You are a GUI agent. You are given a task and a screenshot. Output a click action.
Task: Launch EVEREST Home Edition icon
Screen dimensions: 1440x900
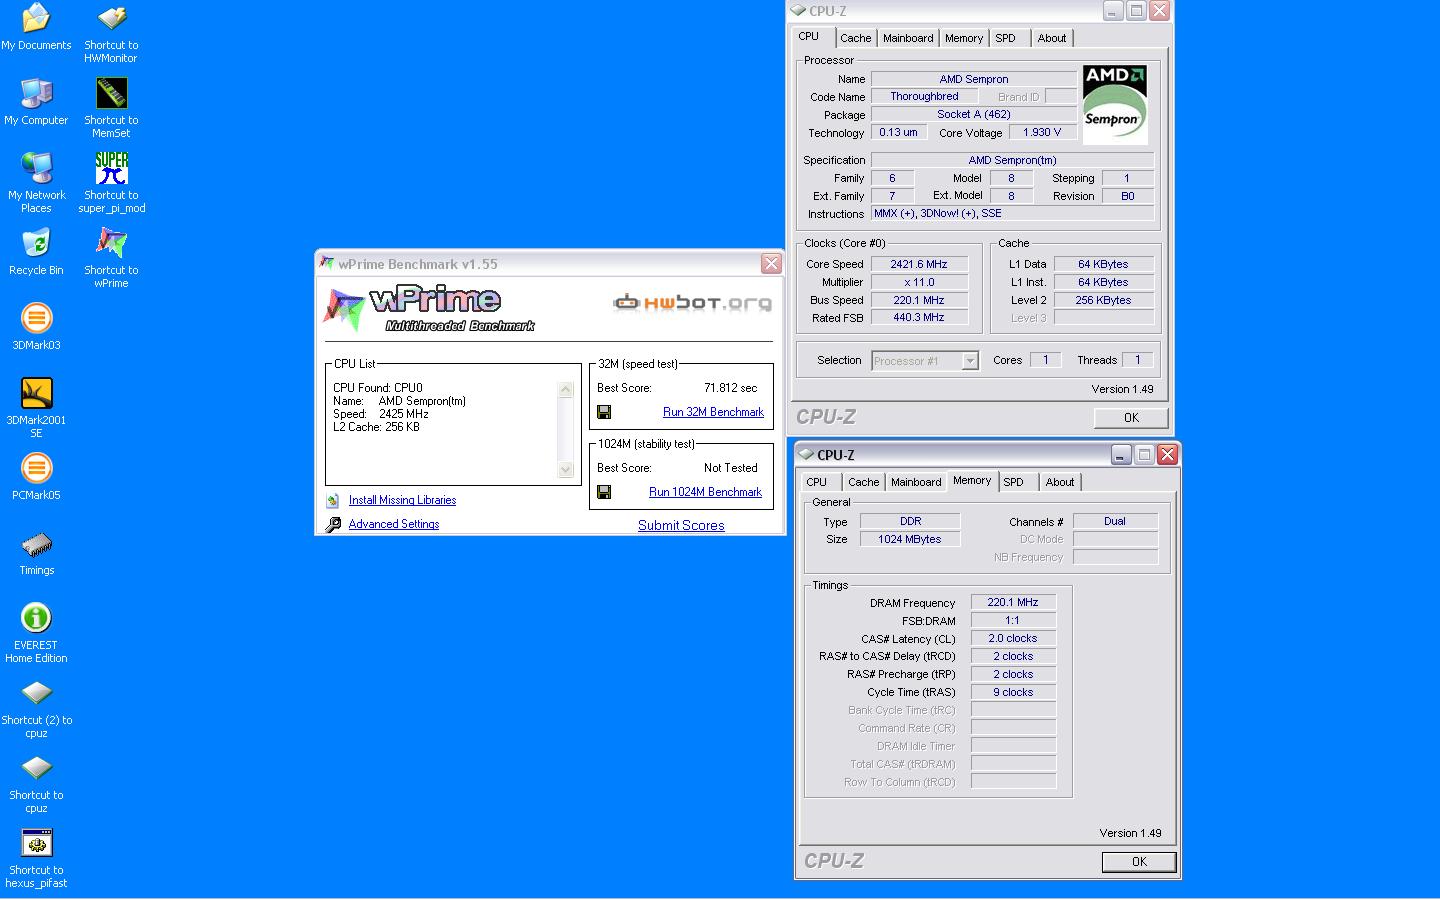(36, 633)
